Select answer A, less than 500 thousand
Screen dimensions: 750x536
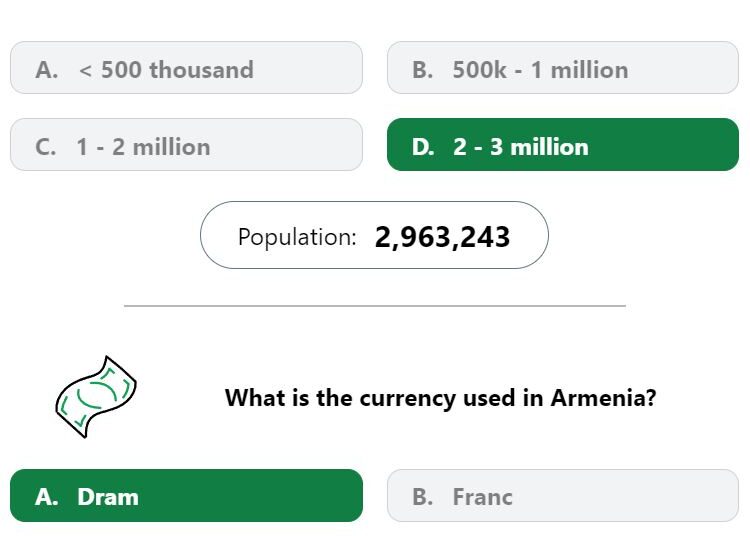pyautogui.click(x=186, y=67)
